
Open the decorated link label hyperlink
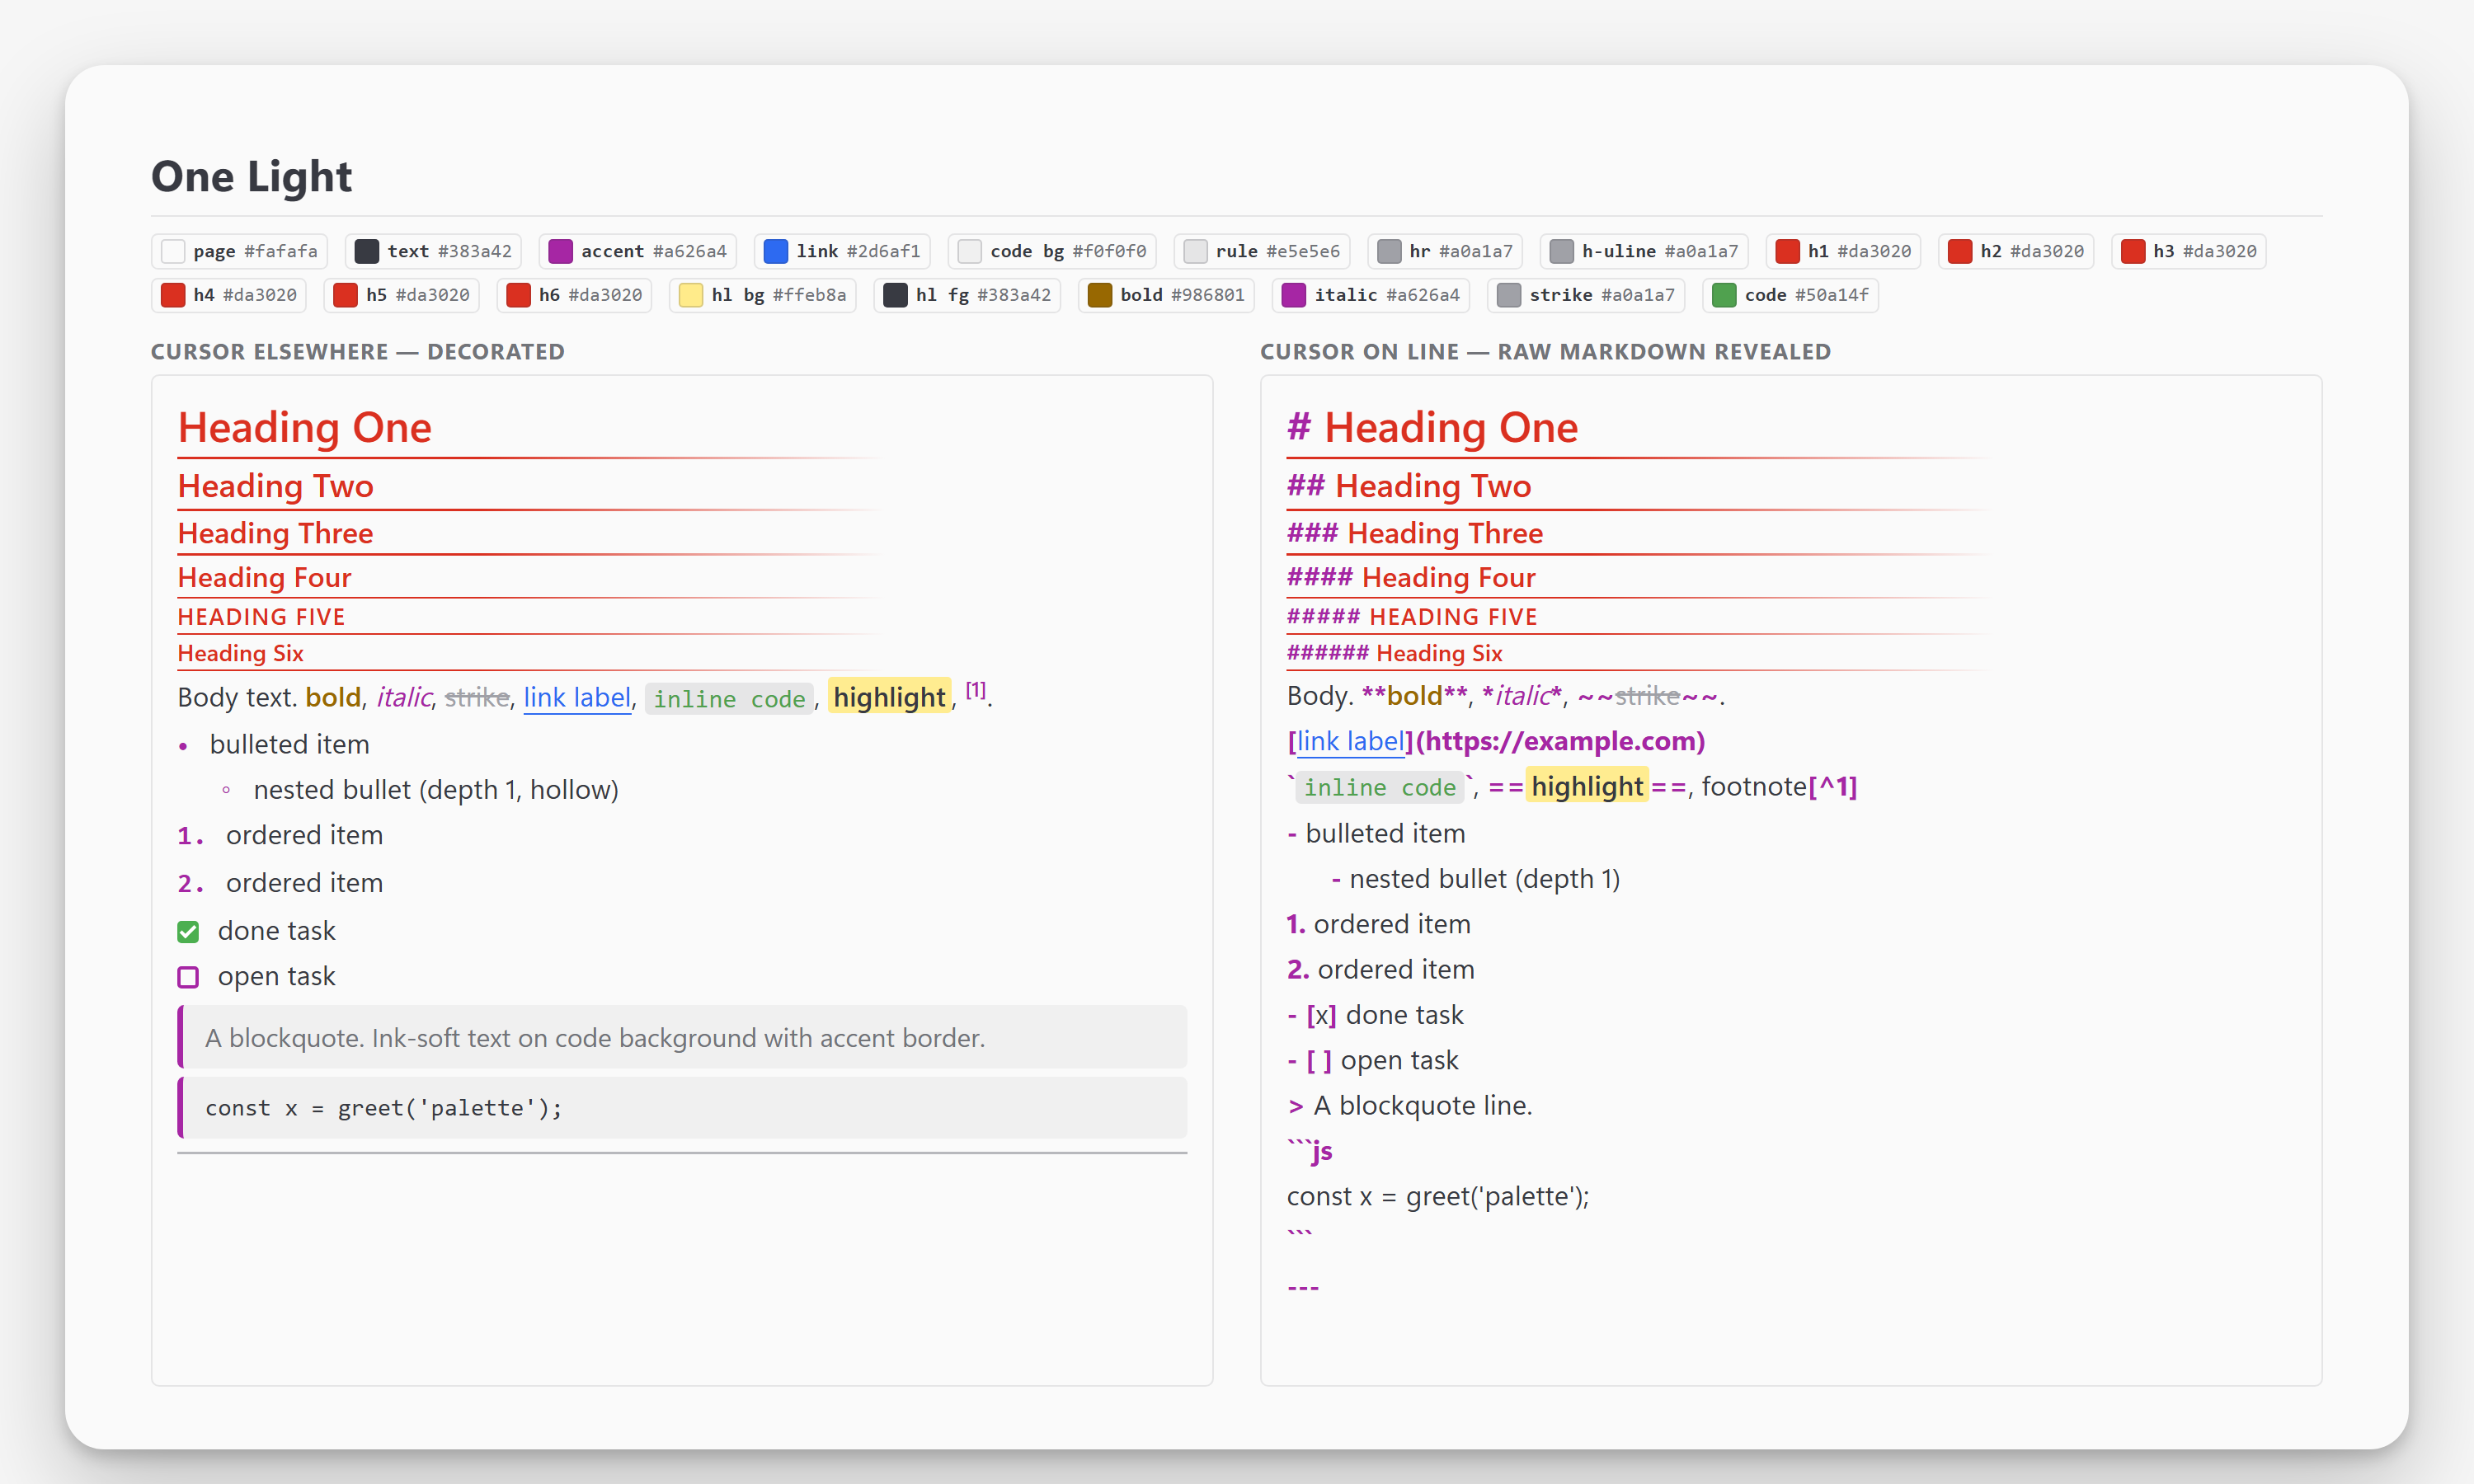point(577,697)
